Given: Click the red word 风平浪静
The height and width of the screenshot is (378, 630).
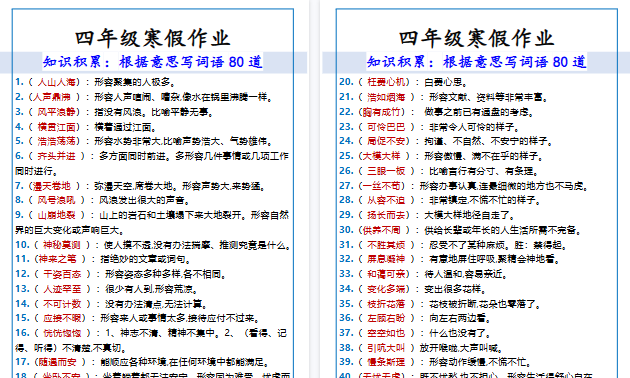Looking at the screenshot, I should (x=56, y=112).
